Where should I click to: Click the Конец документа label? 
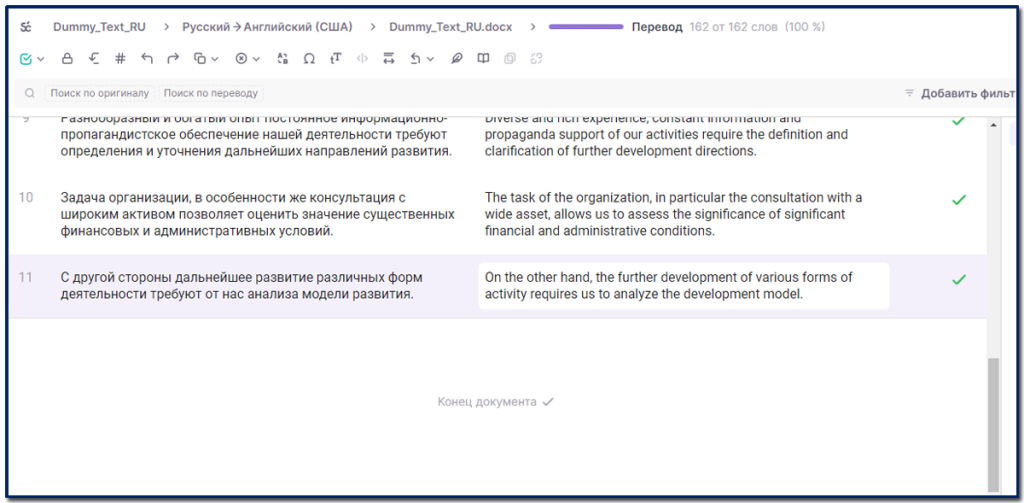[x=487, y=402]
